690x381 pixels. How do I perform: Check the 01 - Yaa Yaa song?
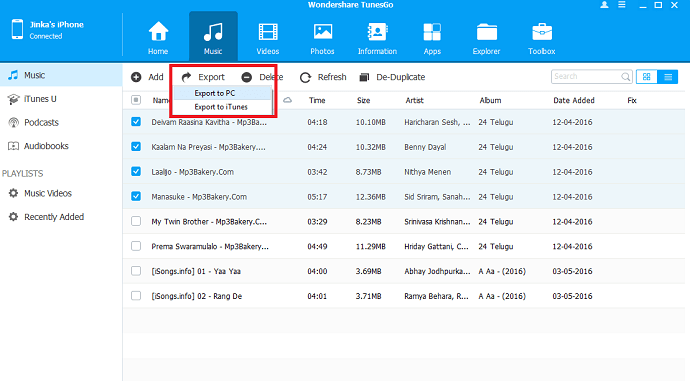136,271
